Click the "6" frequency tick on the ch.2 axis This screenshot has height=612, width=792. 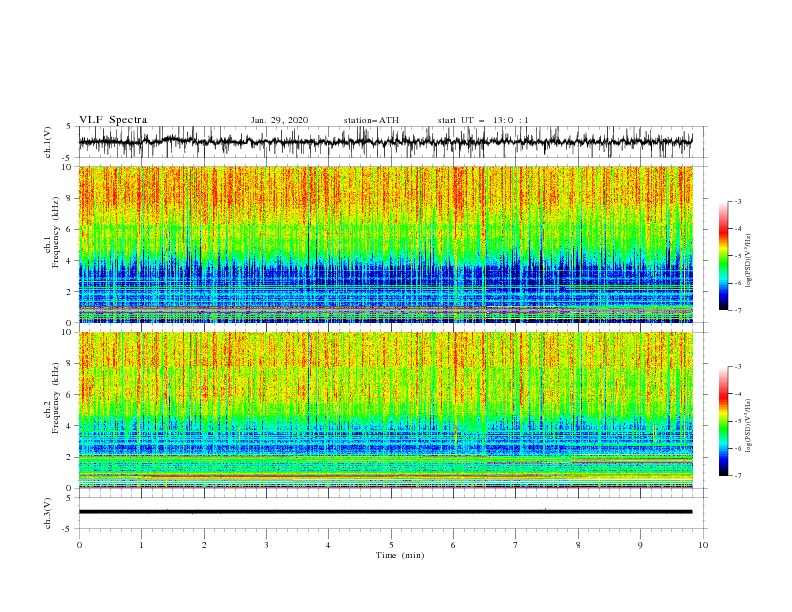coord(69,394)
